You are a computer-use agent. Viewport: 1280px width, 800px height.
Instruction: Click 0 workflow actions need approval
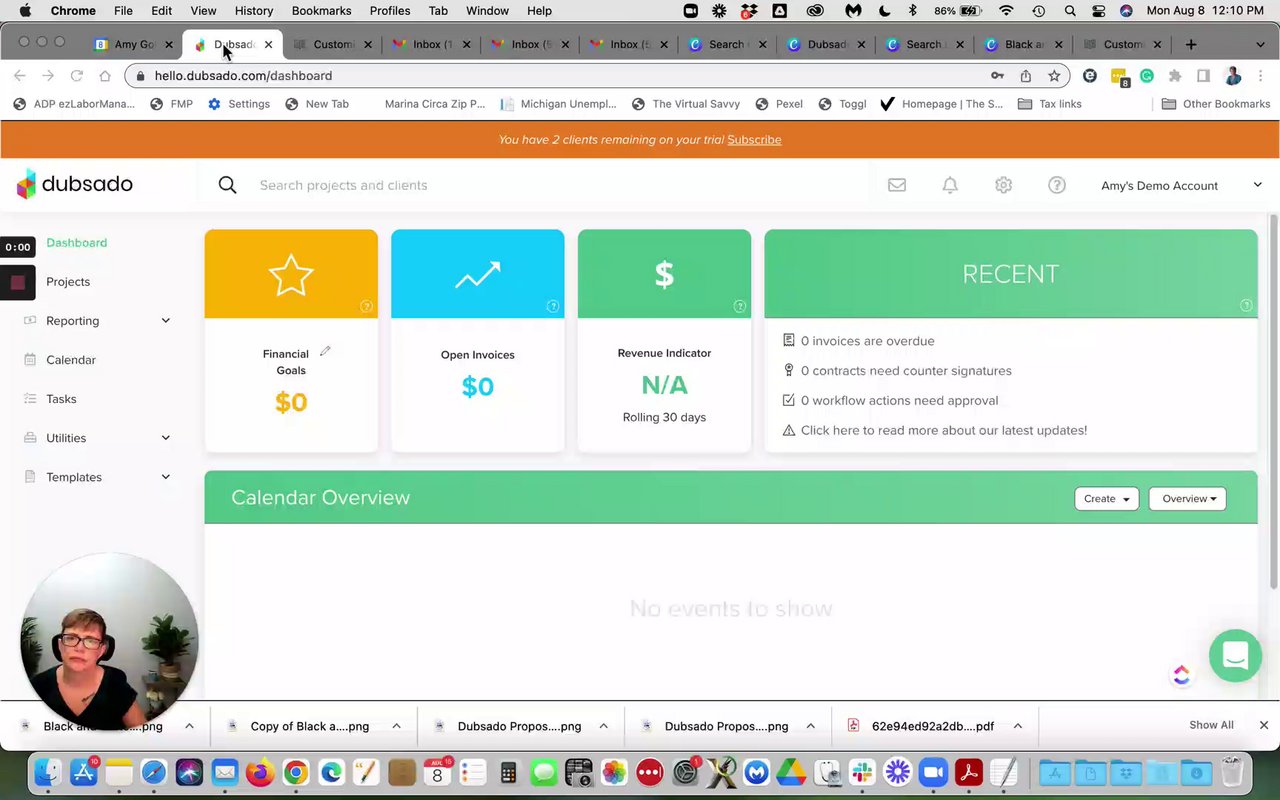899,401
